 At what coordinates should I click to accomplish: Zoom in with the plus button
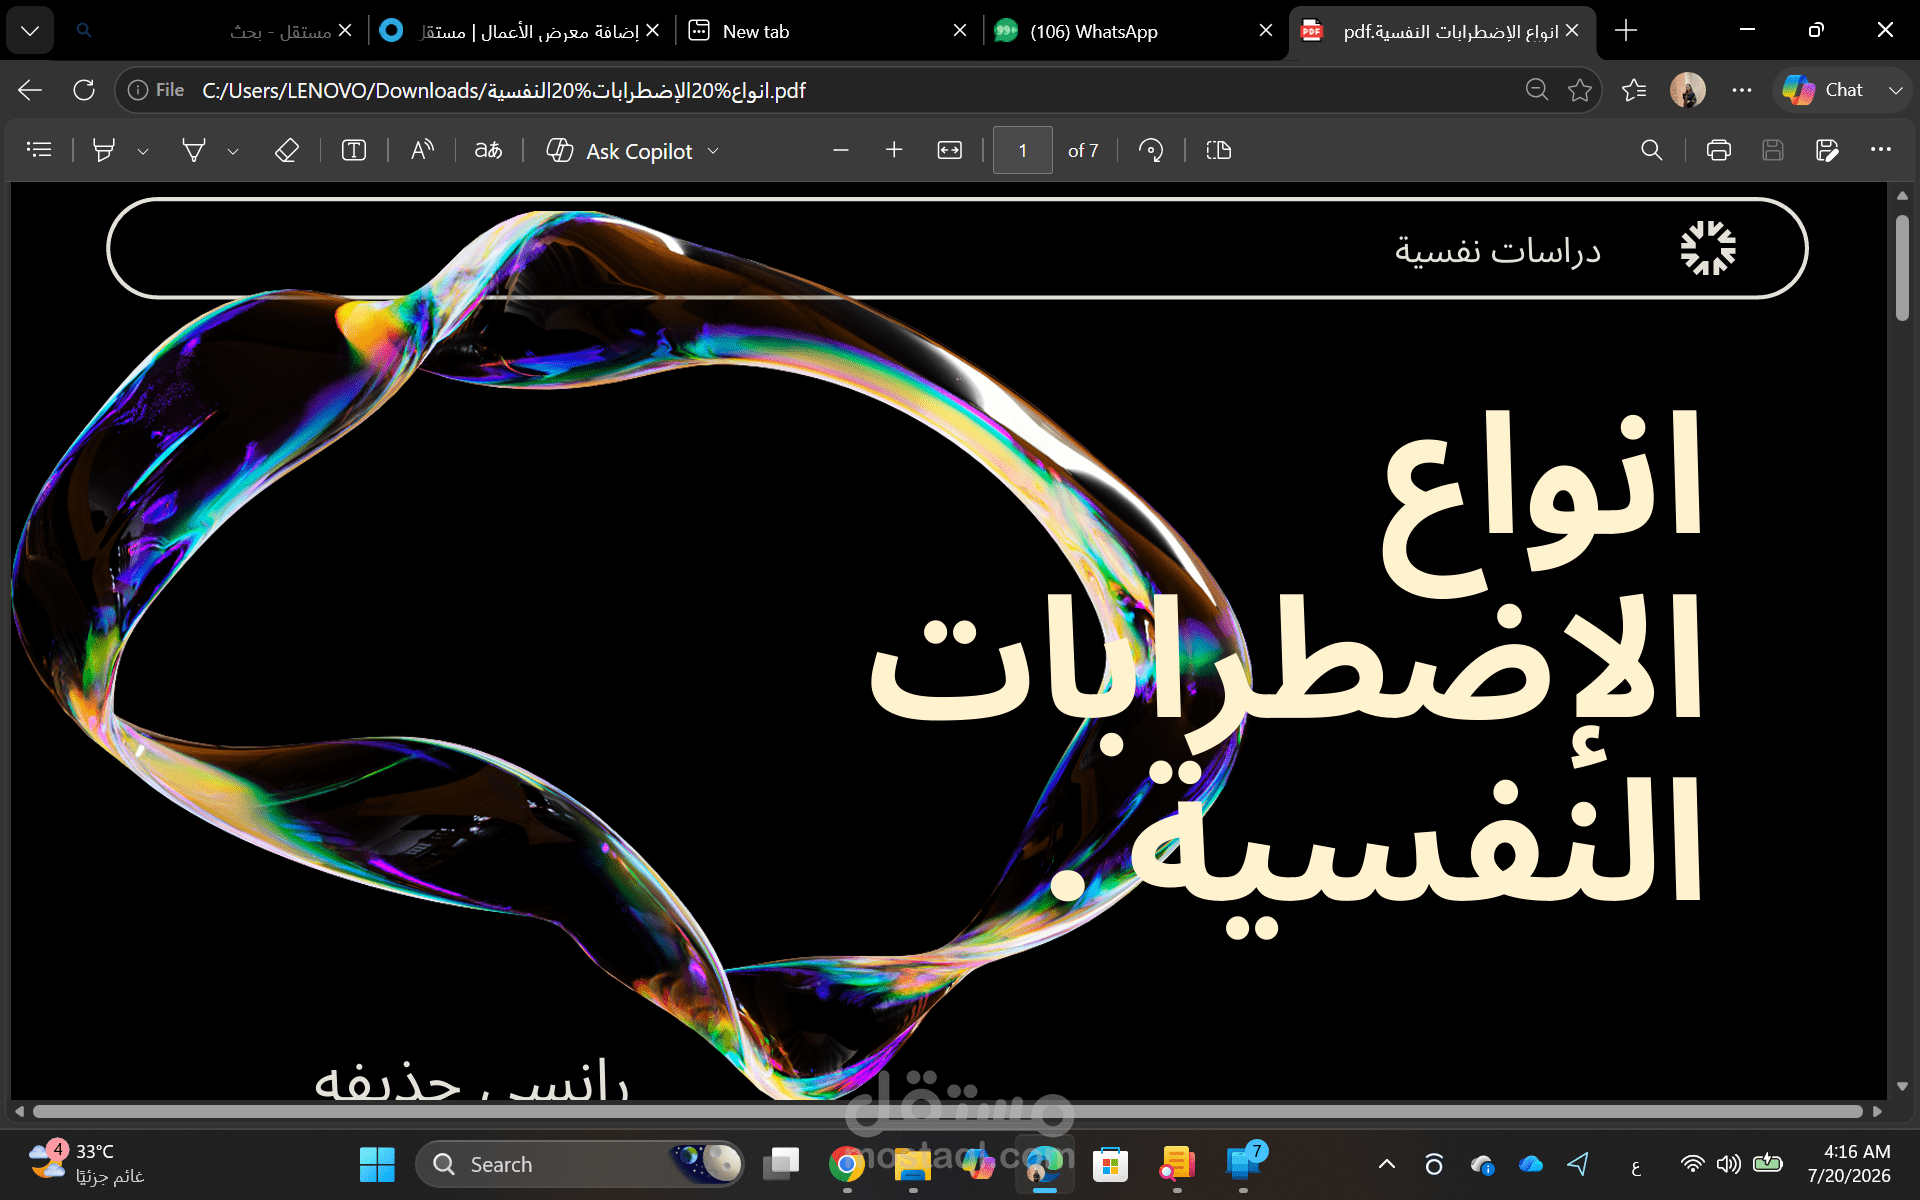894,150
